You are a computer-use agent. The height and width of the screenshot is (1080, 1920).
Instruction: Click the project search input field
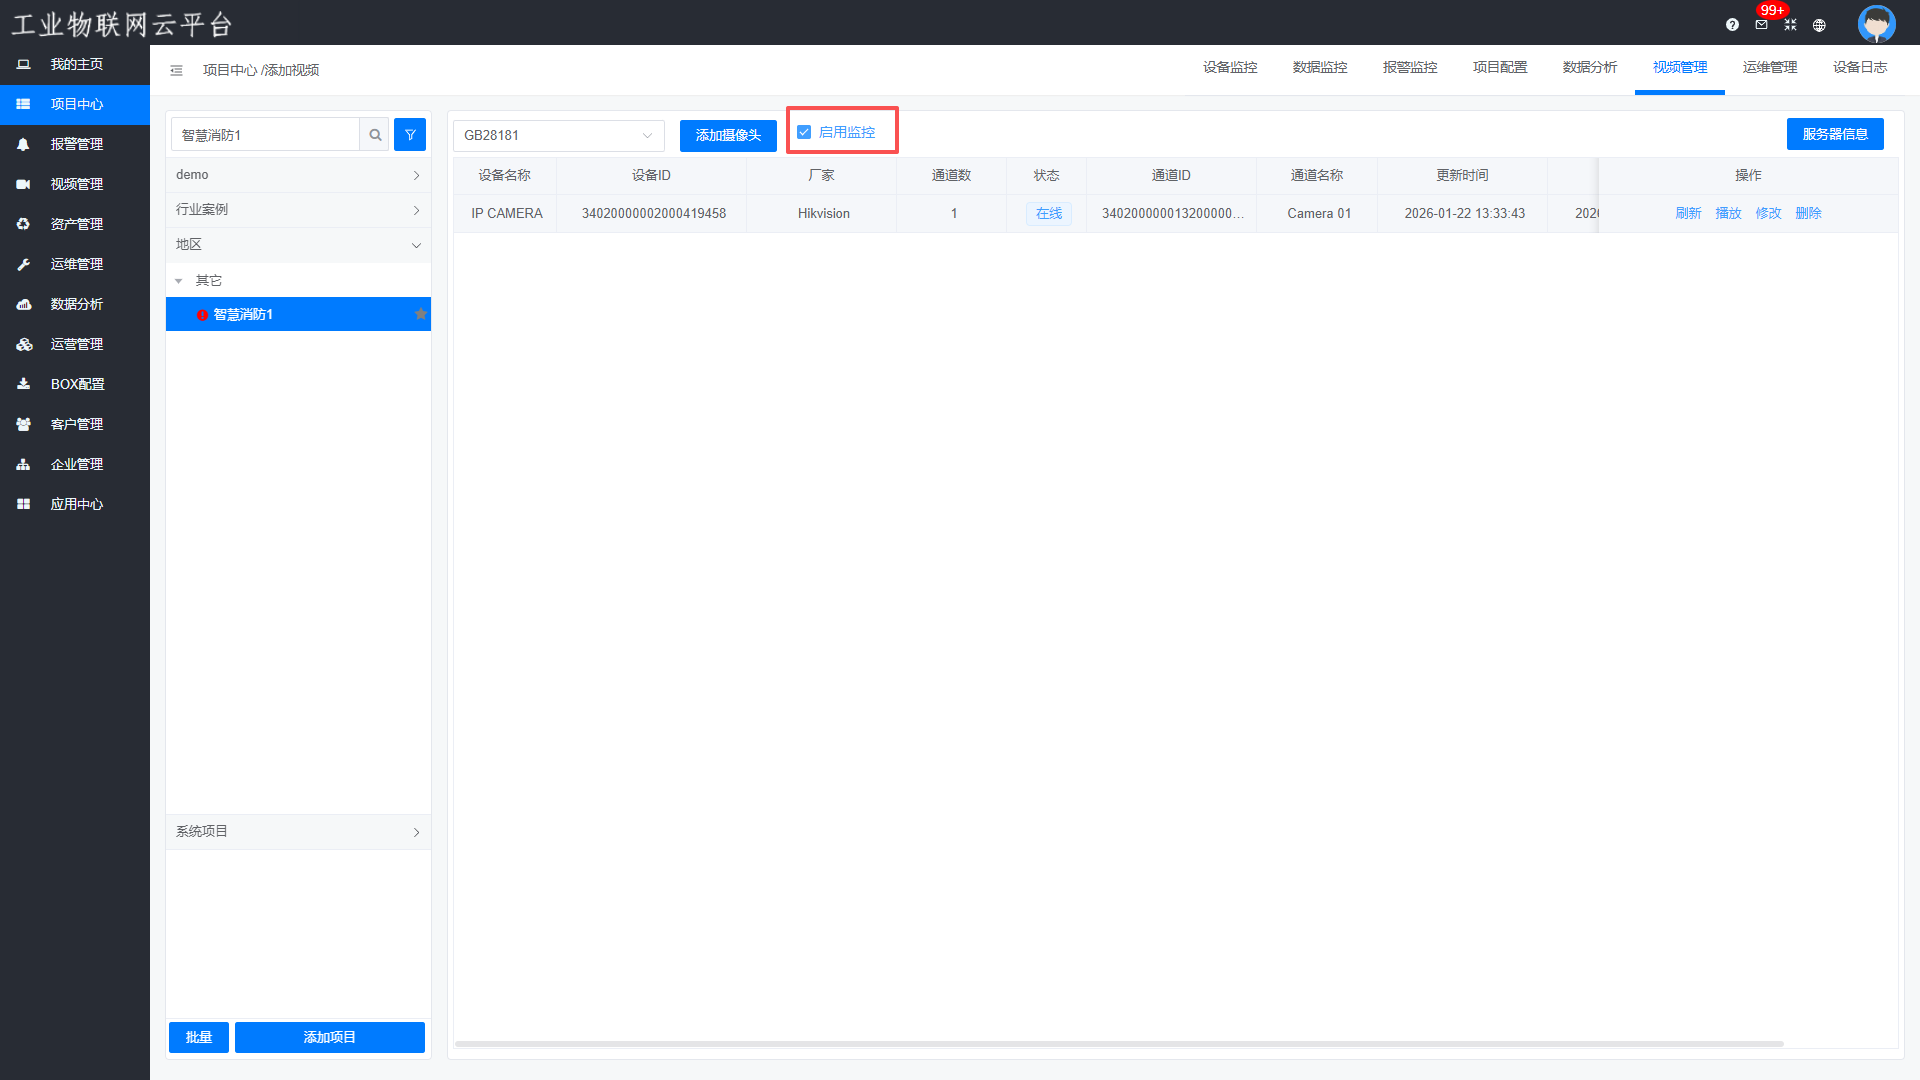(x=265, y=135)
